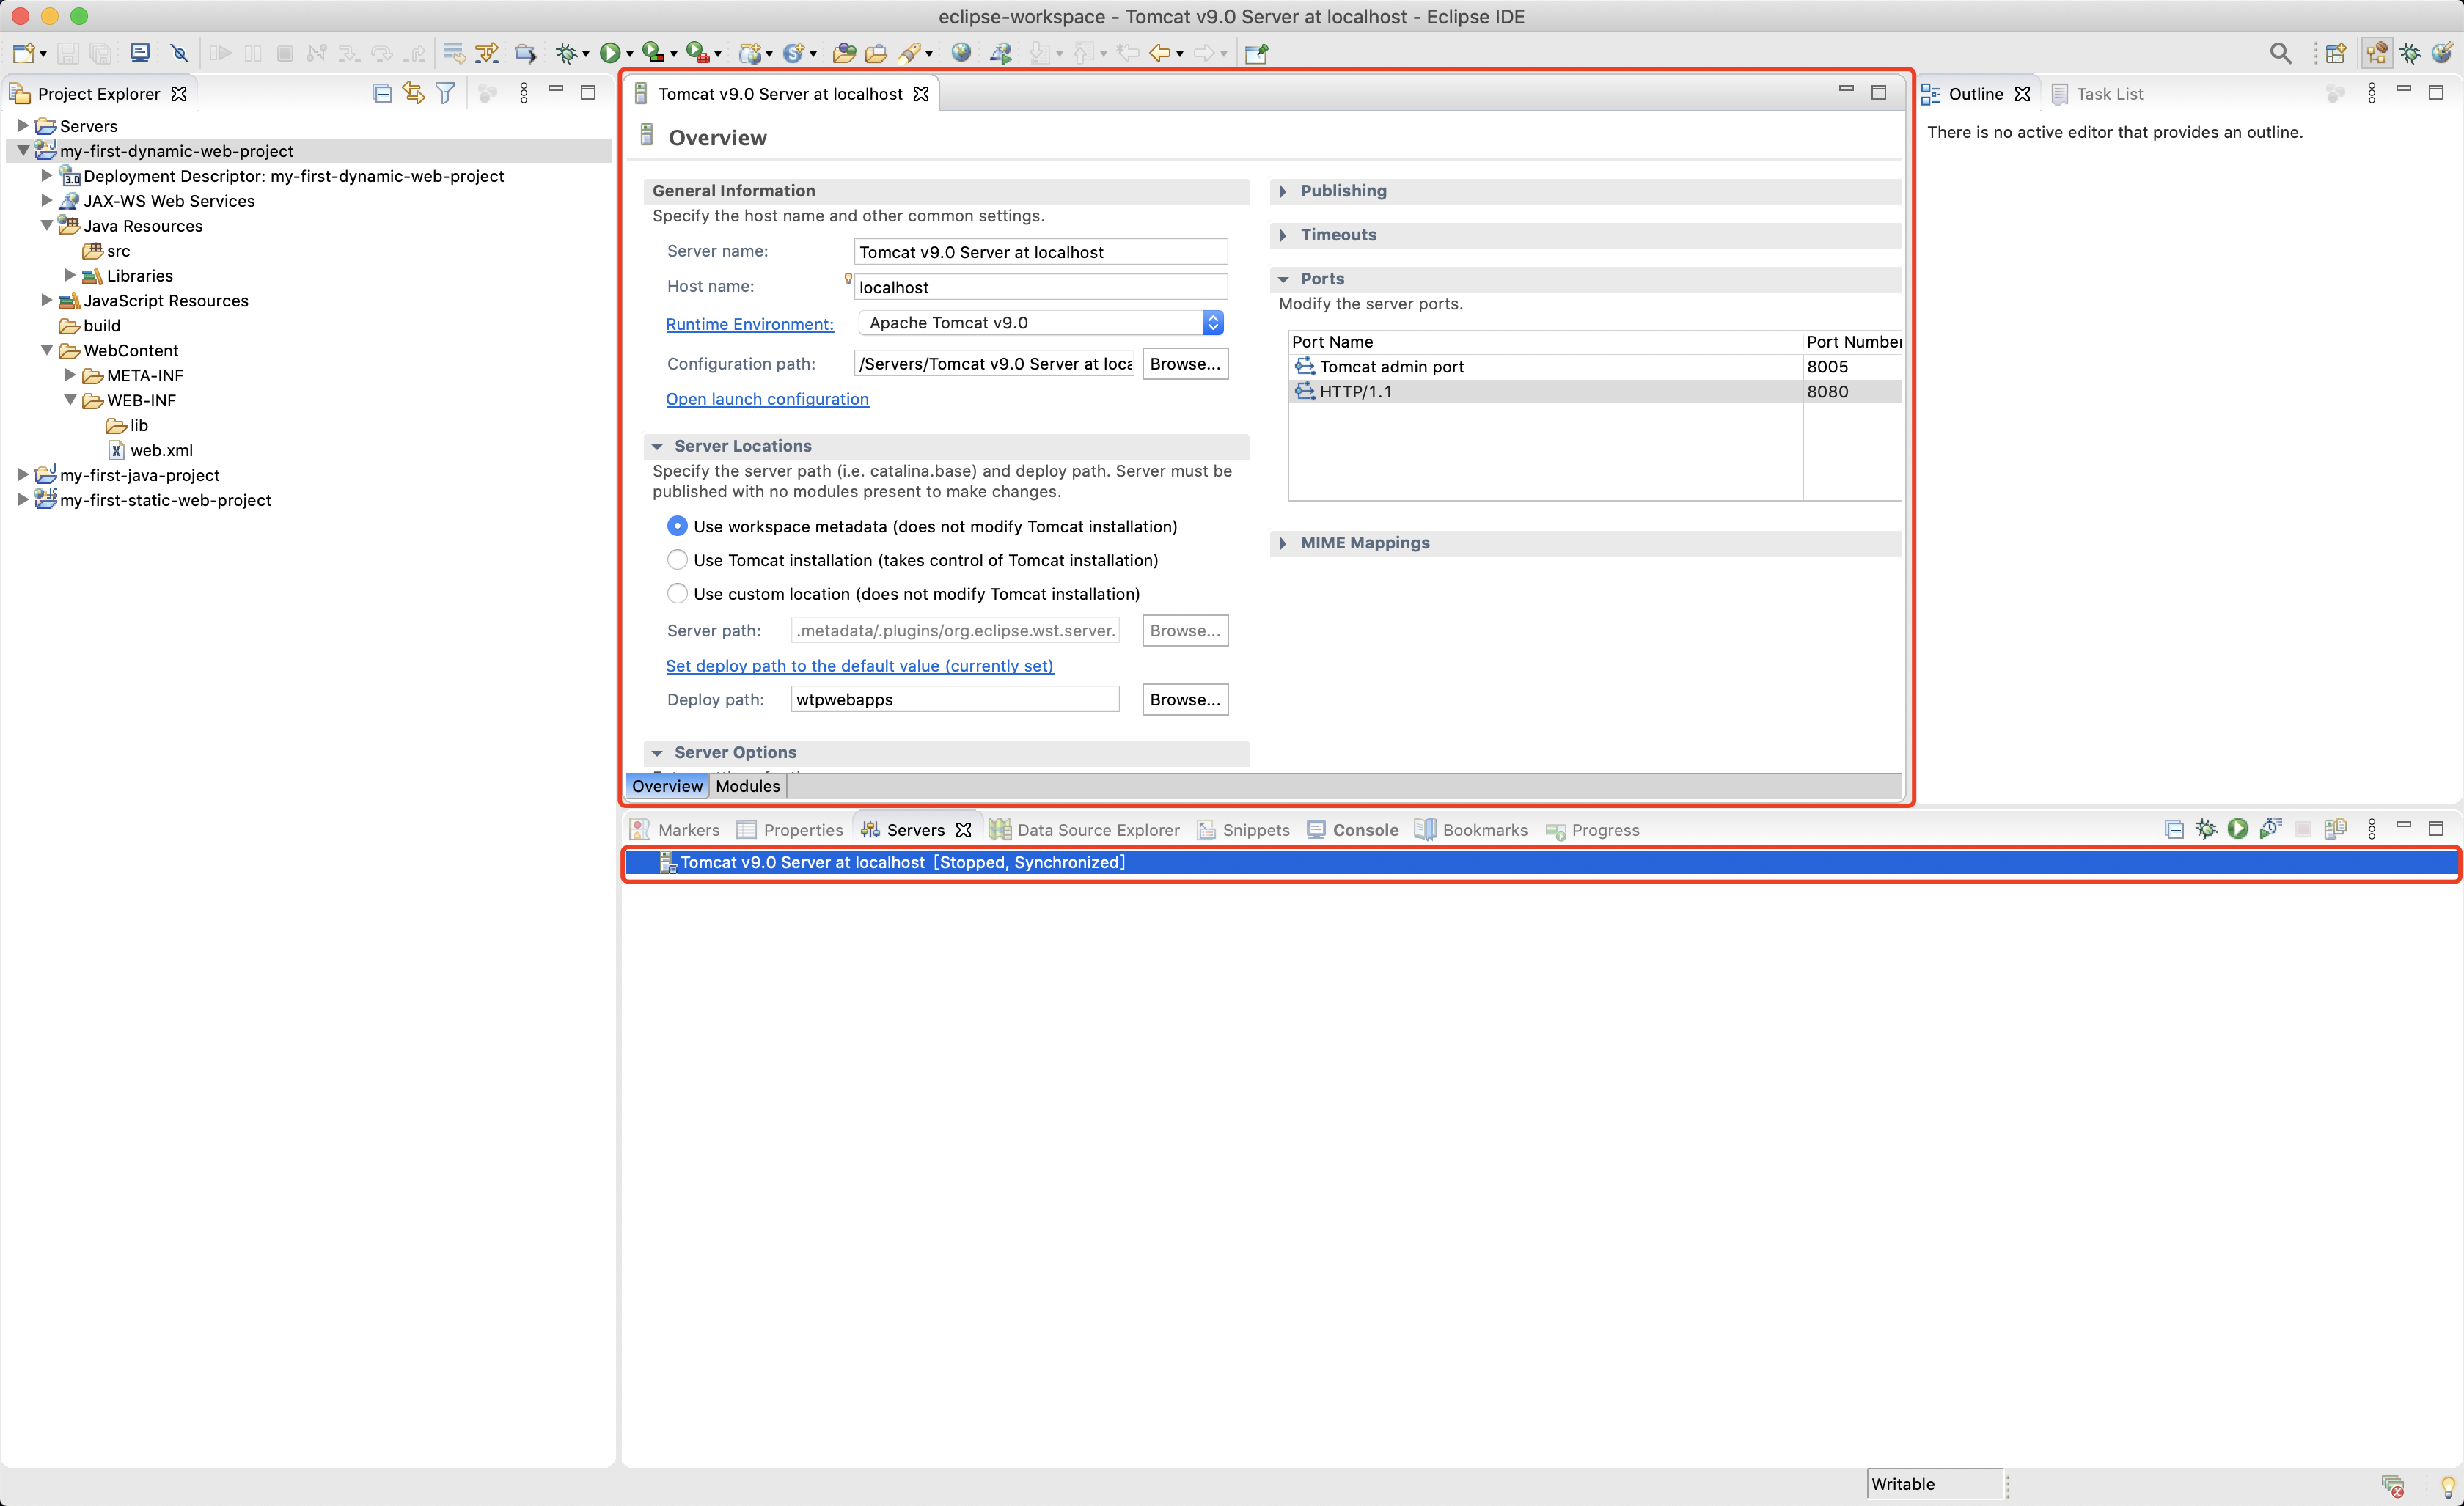Click the New Servlet icon in toolbar

pyautogui.click(x=794, y=53)
